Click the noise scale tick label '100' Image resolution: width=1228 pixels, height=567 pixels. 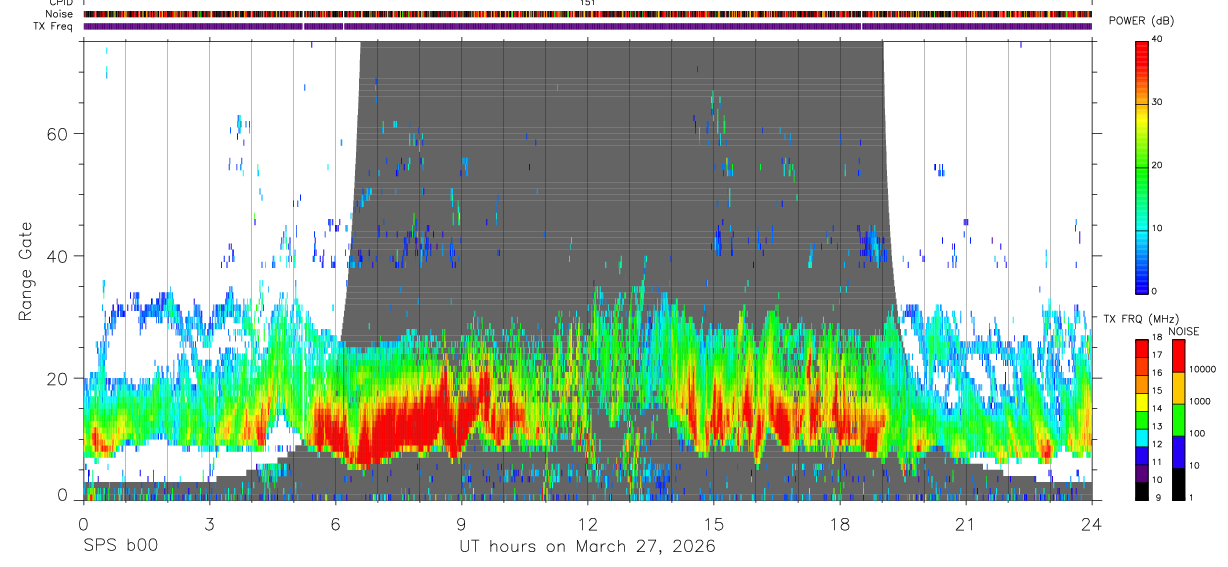pos(1197,433)
